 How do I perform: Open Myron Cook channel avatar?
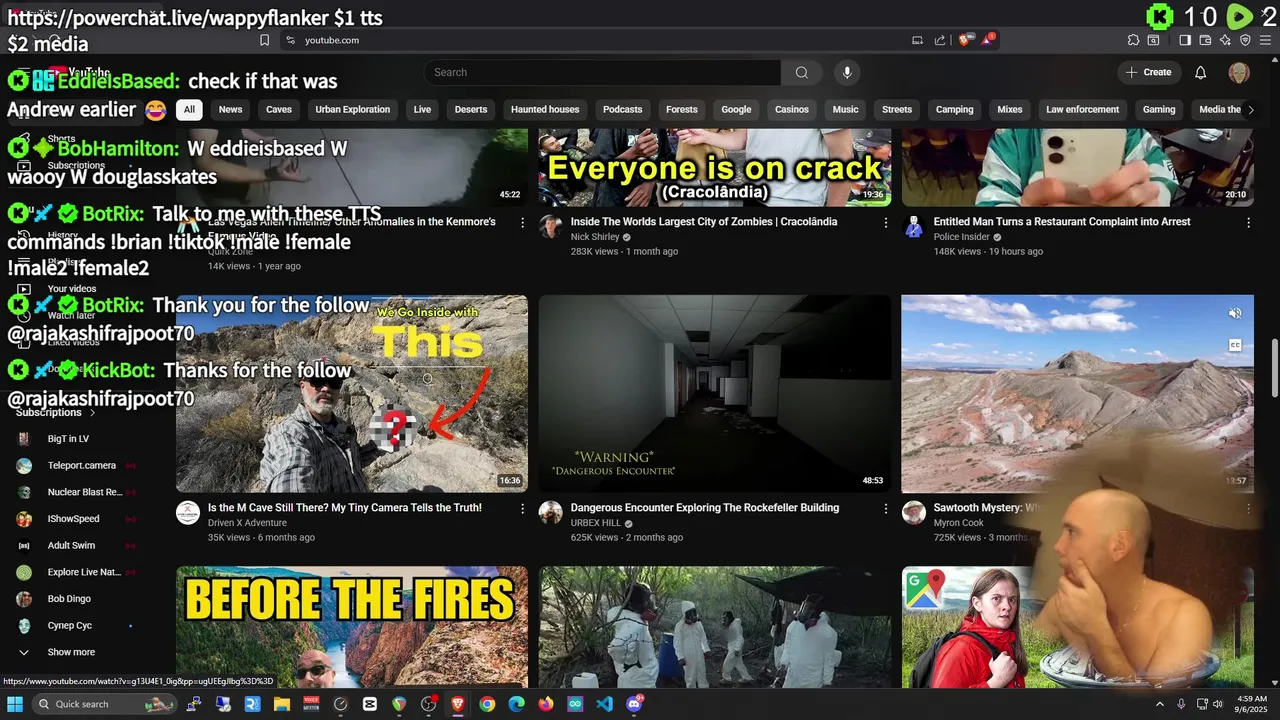point(913,513)
